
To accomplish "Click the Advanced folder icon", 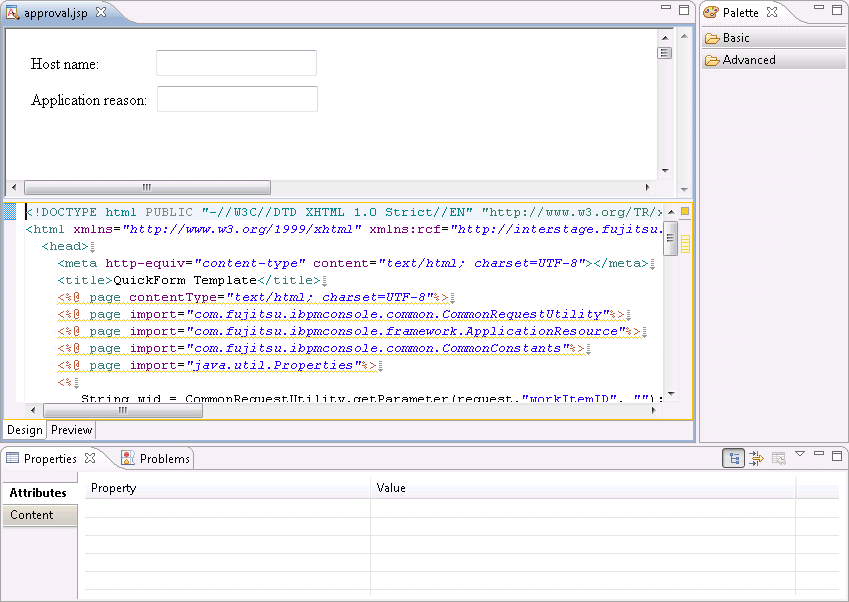I will click(712, 61).
